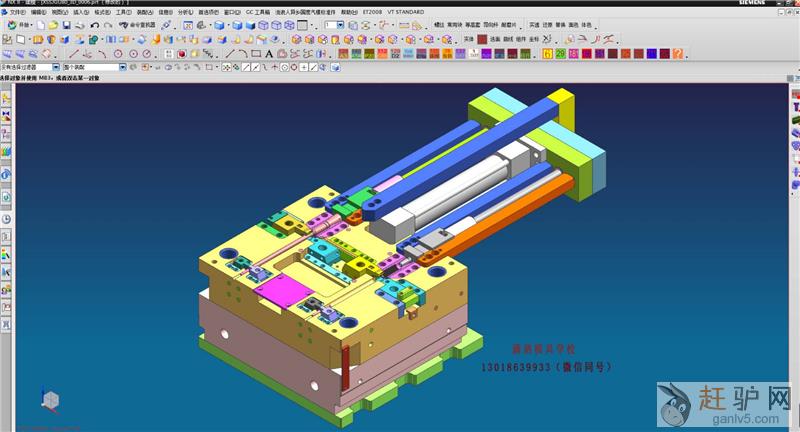Click the Save icon in the toolbar

coord(66,25)
